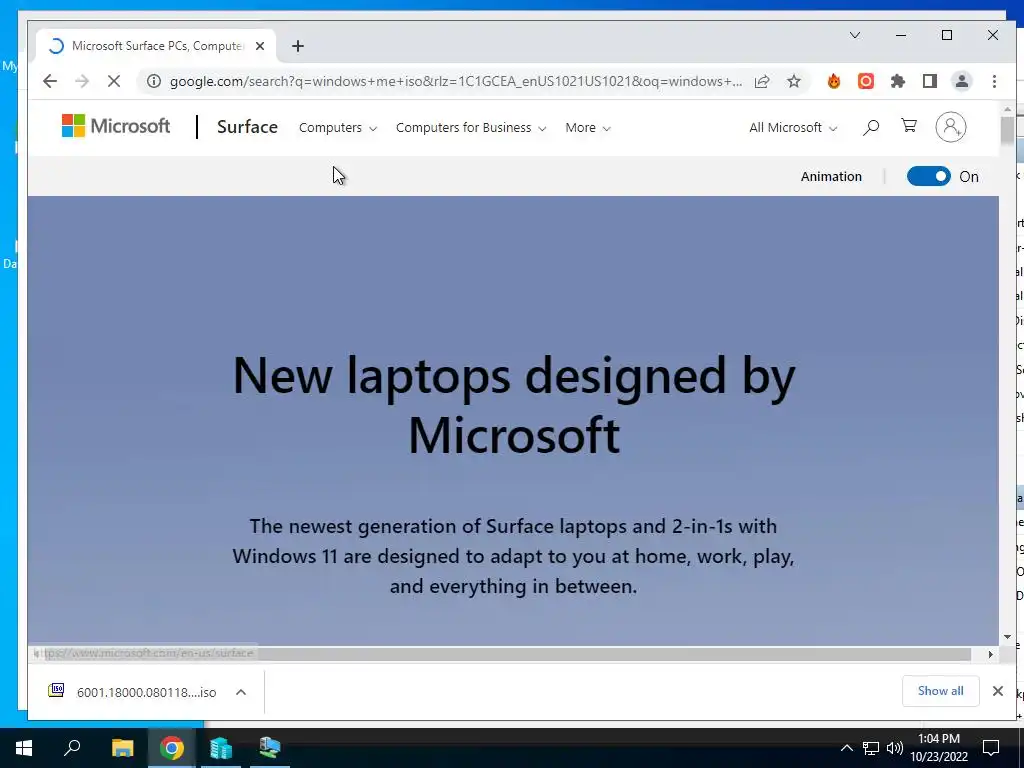Open the volume tray icon

895,748
